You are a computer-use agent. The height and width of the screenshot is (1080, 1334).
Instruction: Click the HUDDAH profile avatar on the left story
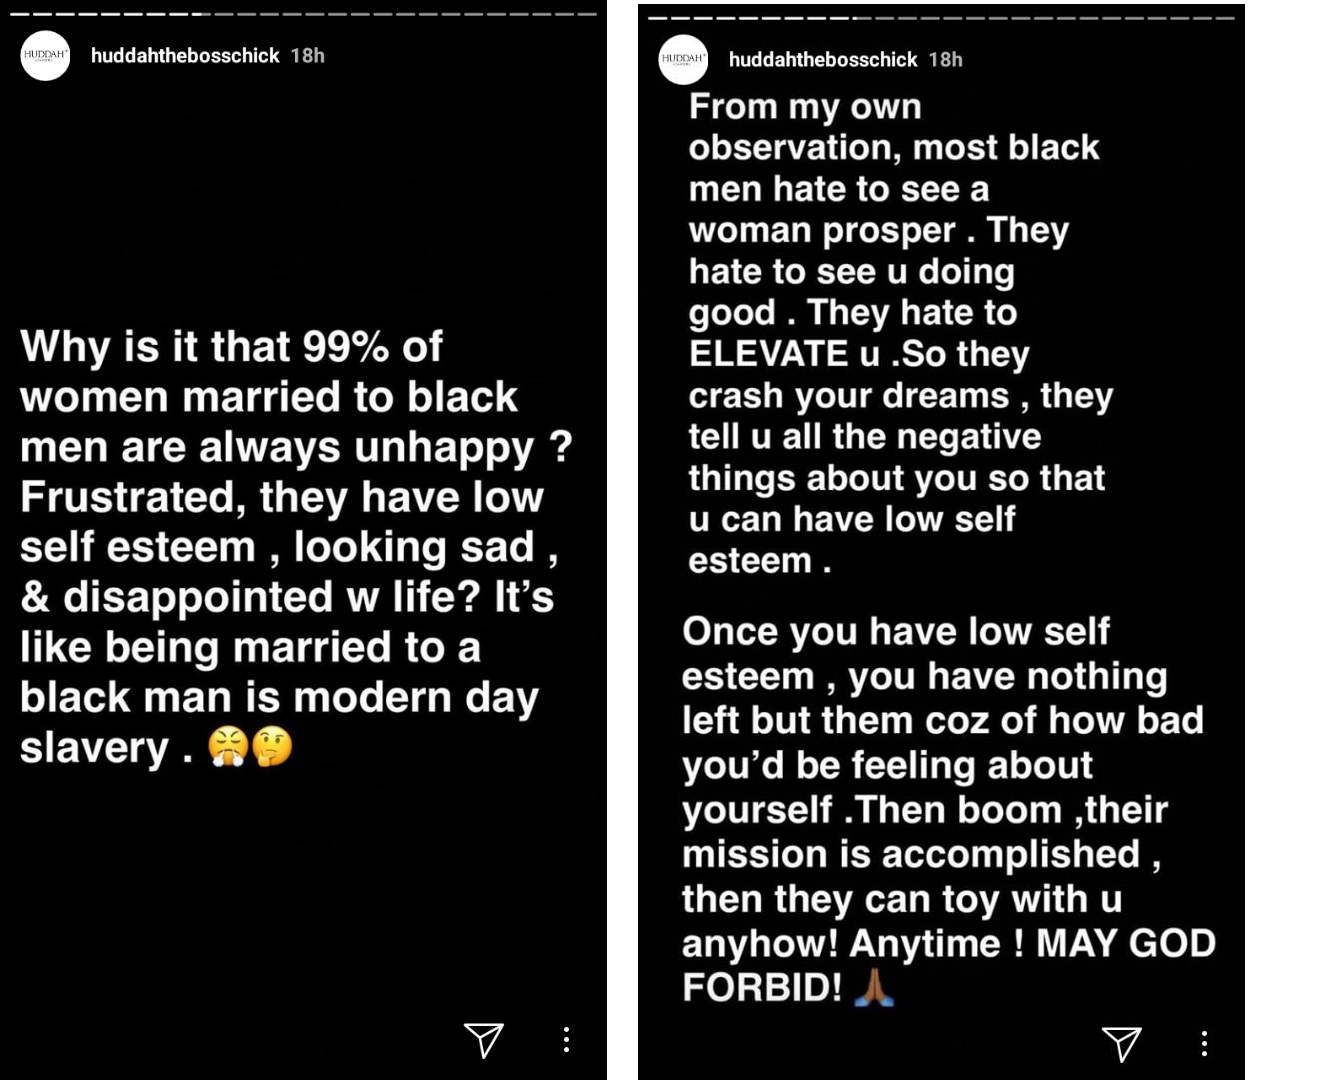tap(46, 56)
